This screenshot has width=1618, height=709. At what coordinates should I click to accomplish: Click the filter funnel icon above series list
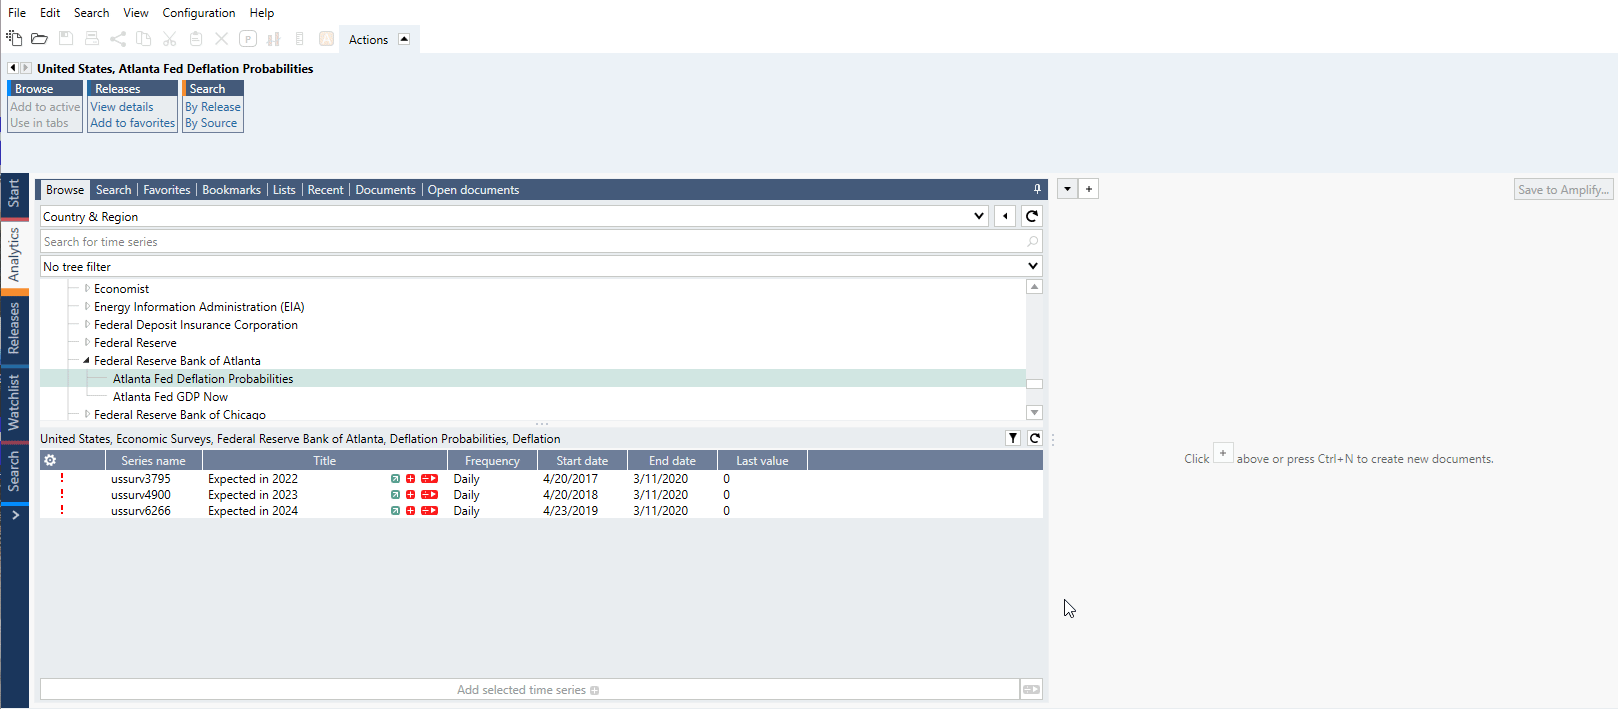point(1013,438)
